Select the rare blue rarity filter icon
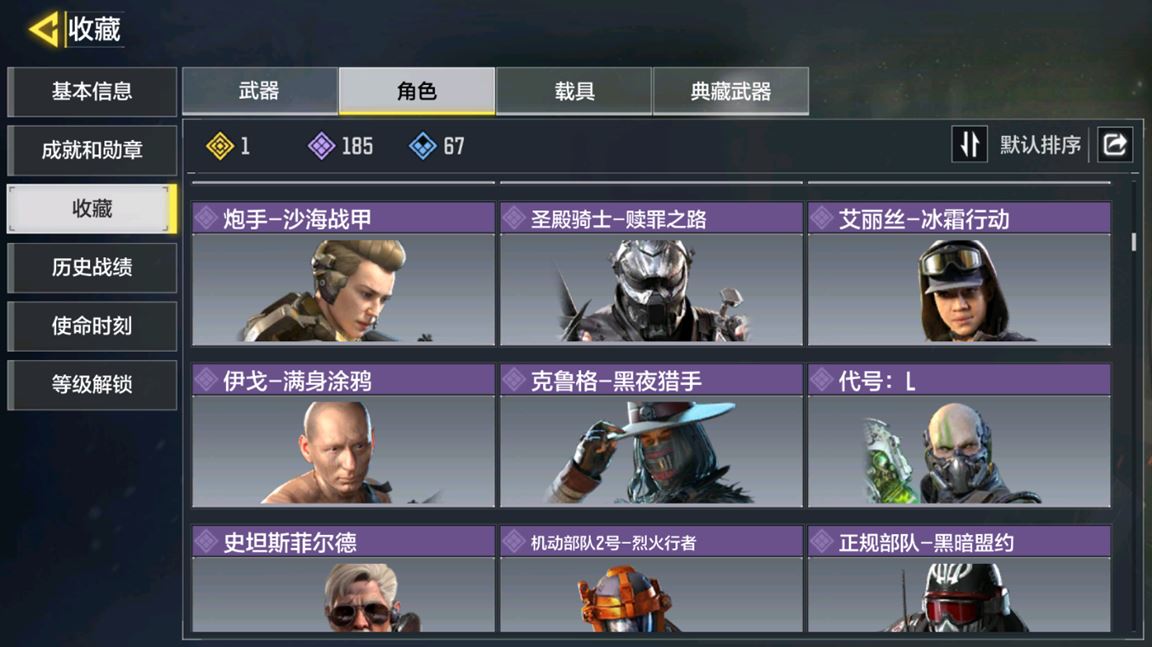Image resolution: width=1152 pixels, height=647 pixels. pos(422,146)
